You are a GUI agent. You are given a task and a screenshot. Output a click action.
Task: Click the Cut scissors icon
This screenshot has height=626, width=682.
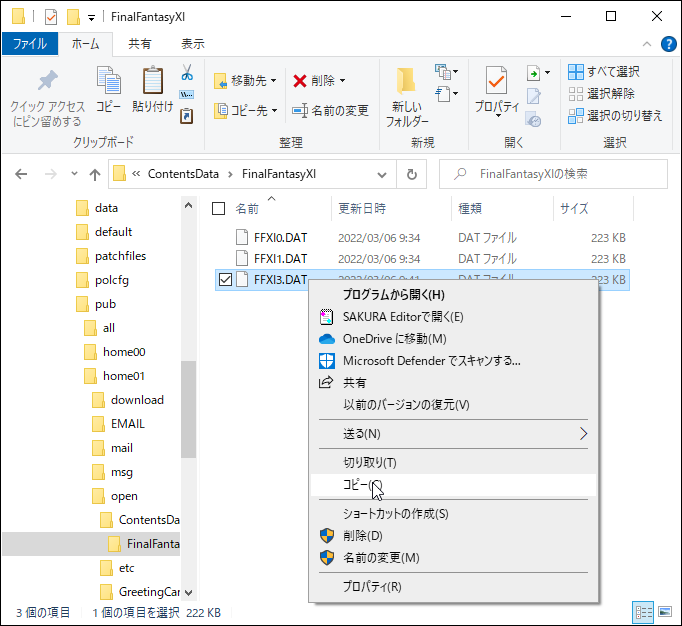point(187,72)
